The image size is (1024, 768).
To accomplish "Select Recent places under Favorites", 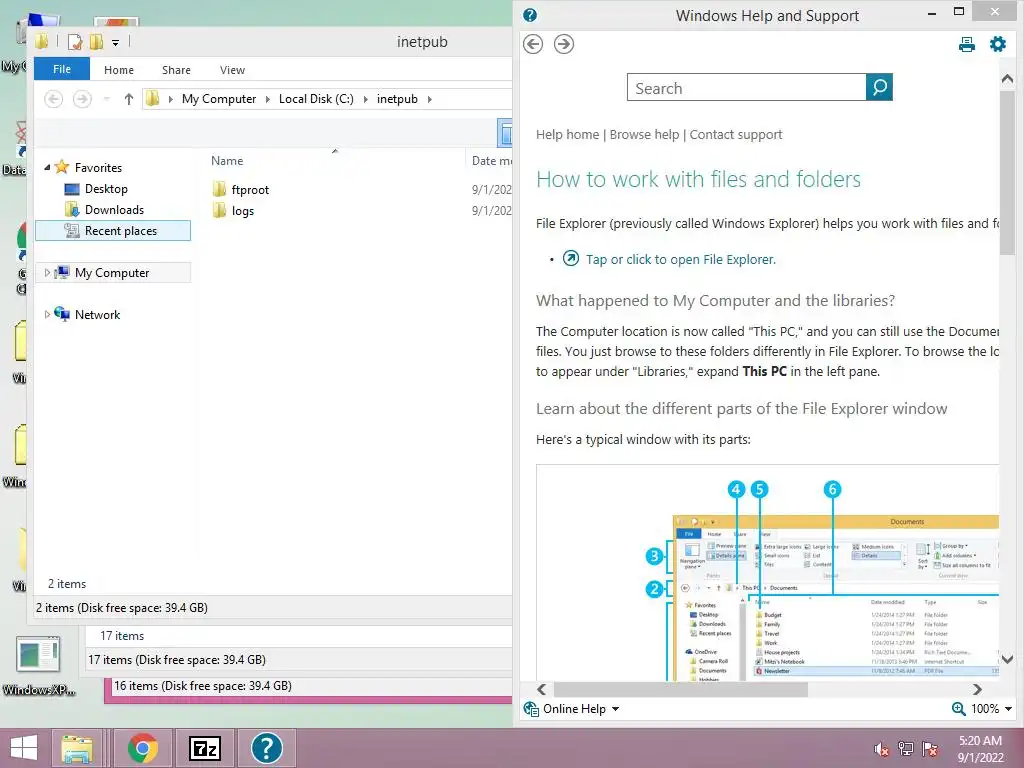I will pos(121,231).
